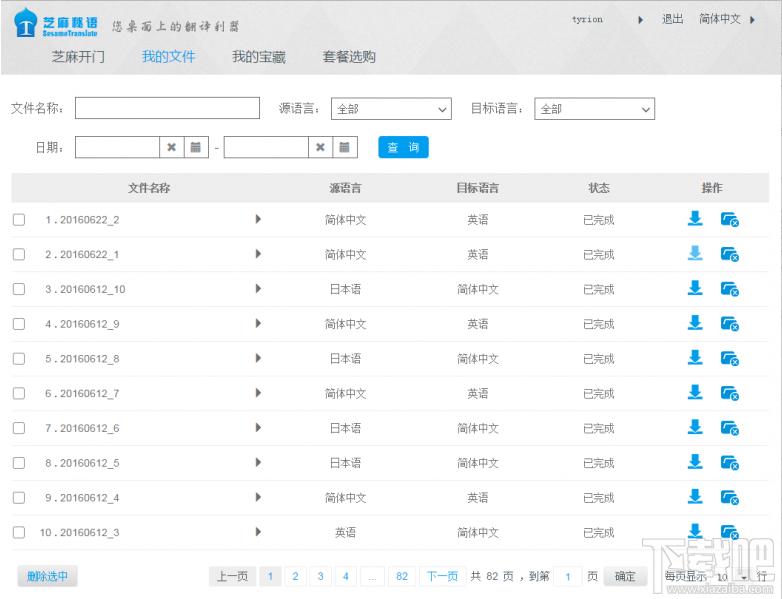
Task: Click the end date input field
Action: click(266, 147)
